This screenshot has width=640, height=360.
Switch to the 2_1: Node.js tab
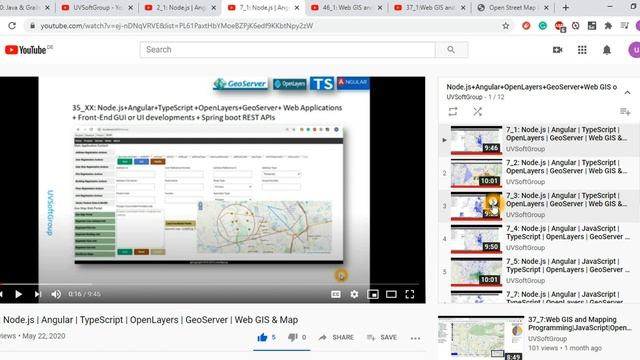coord(180,7)
